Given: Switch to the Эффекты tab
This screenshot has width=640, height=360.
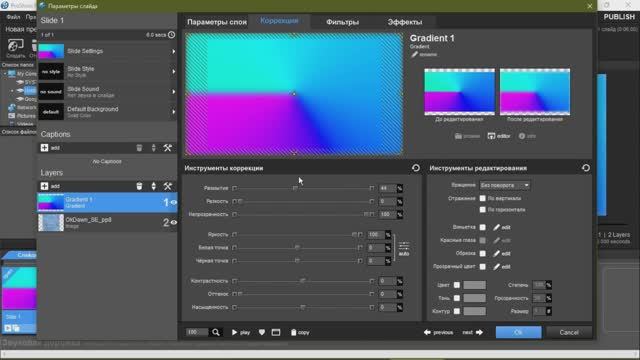Looking at the screenshot, I should coord(405,22).
